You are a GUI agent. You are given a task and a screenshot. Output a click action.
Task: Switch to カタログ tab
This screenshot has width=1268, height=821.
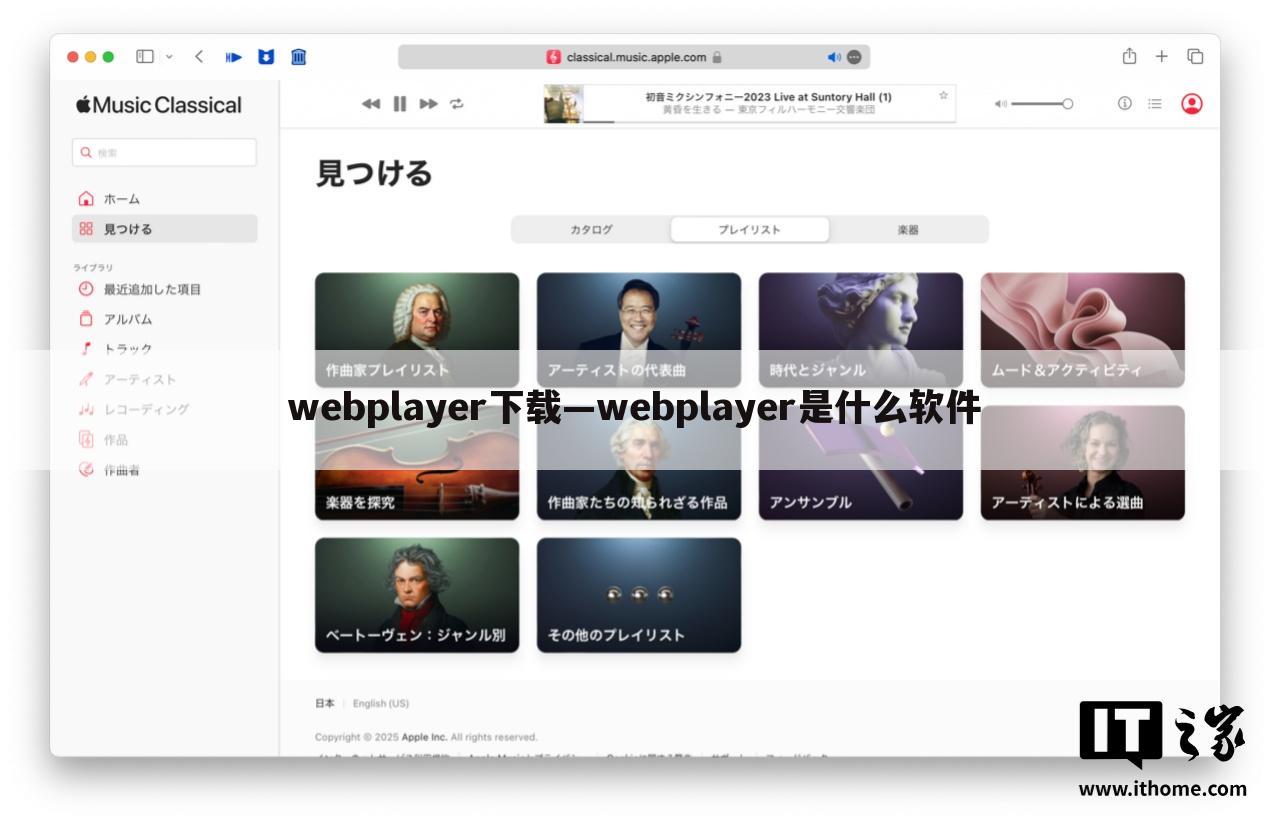click(x=591, y=230)
